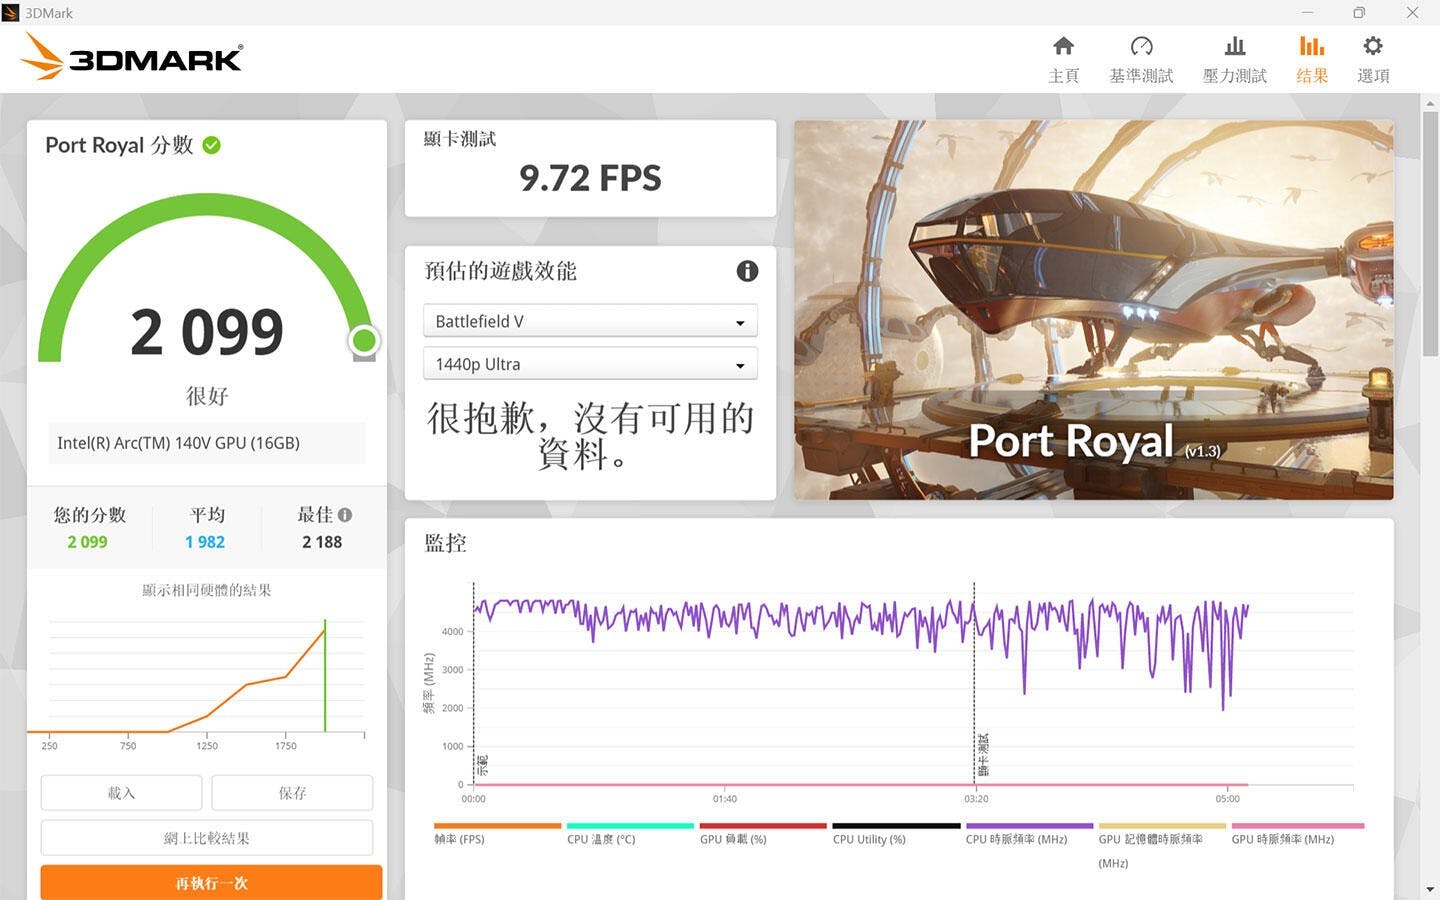Viewport: 1440px width, 900px height.
Task: Click the vertical scrollbar down arrow
Action: point(1430,889)
